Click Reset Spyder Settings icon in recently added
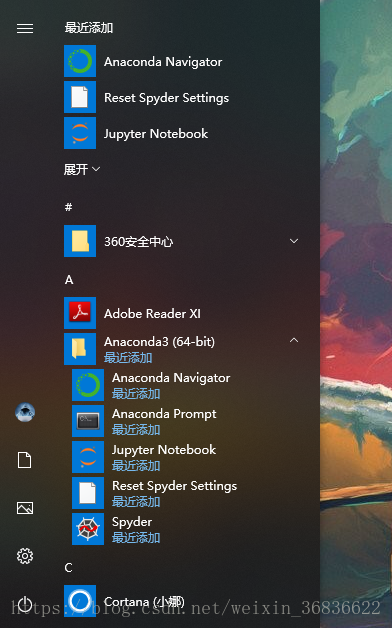This screenshot has height=628, width=392. [80, 97]
